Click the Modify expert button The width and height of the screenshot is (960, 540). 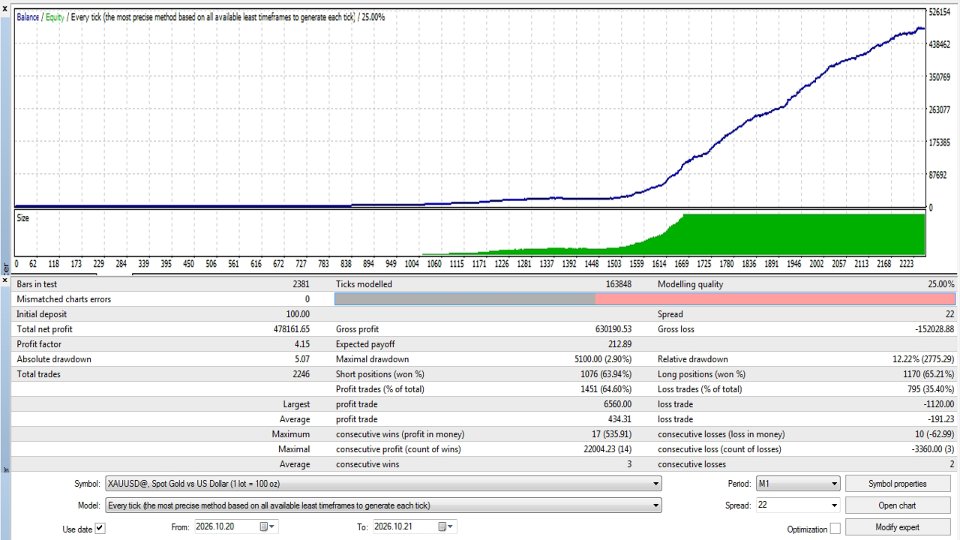click(x=897, y=527)
